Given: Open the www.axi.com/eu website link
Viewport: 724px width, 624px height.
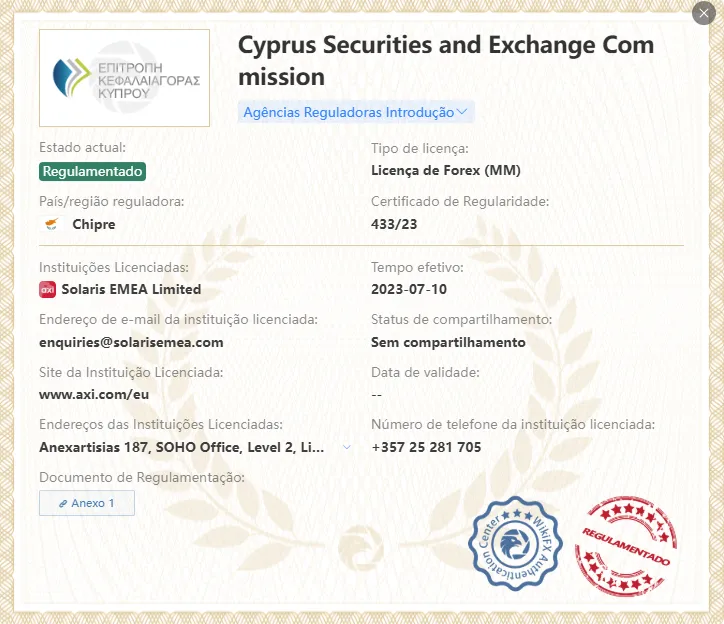Looking at the screenshot, I should 94,394.
